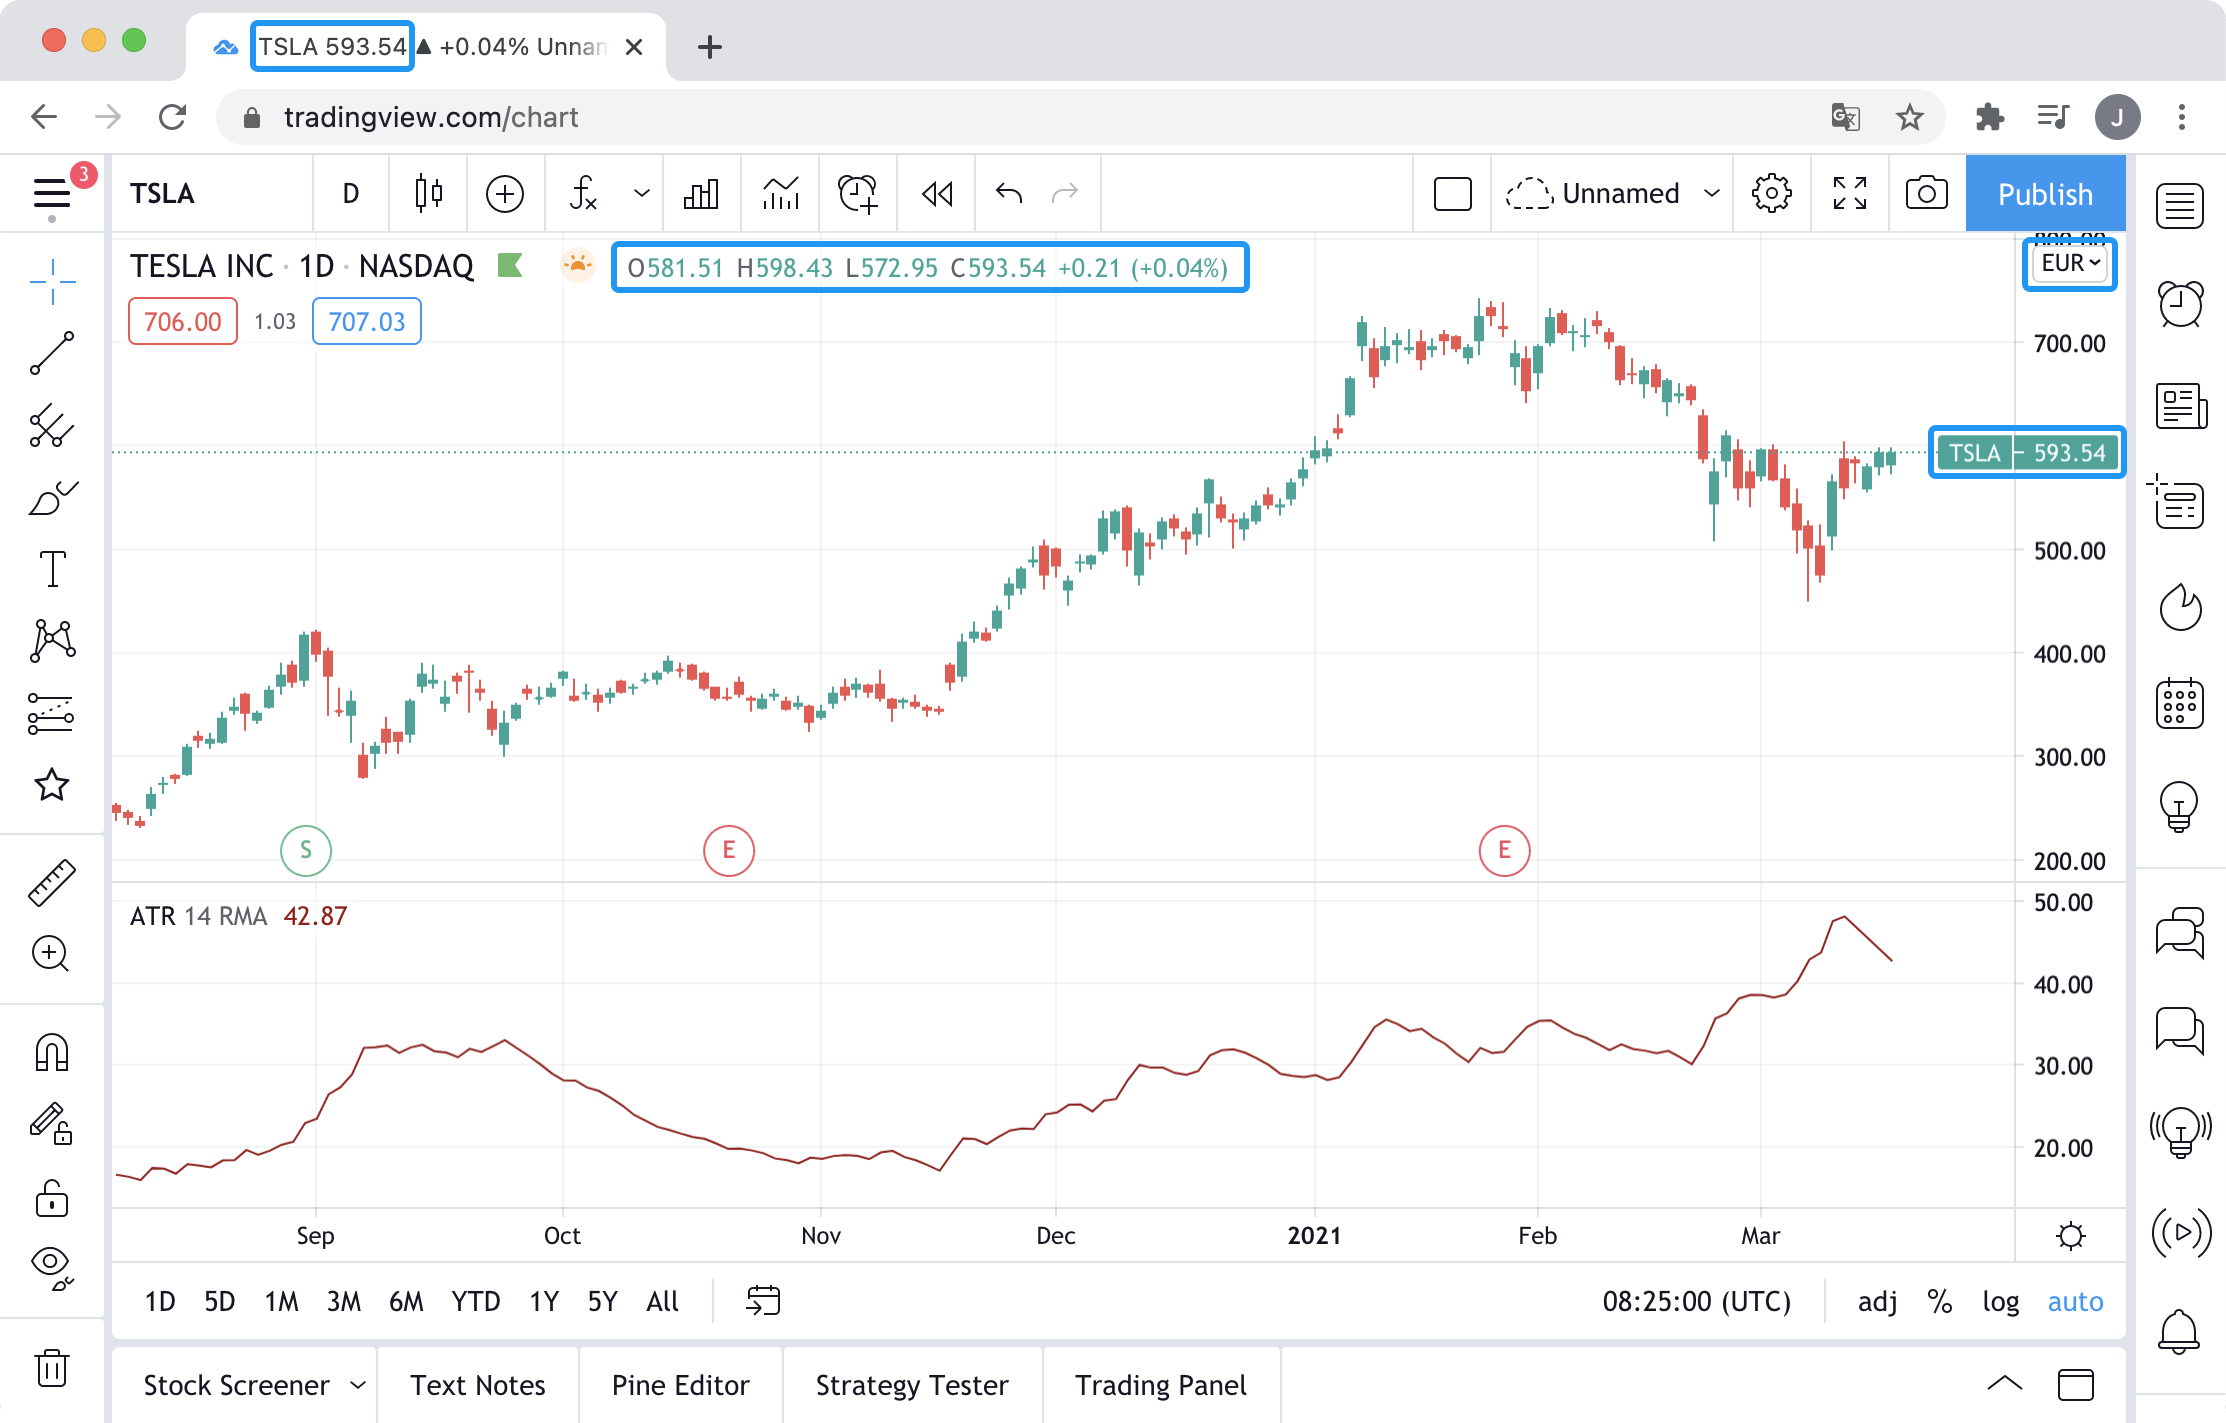Redo the last undone action
This screenshot has height=1423, width=2226.
1065,193
